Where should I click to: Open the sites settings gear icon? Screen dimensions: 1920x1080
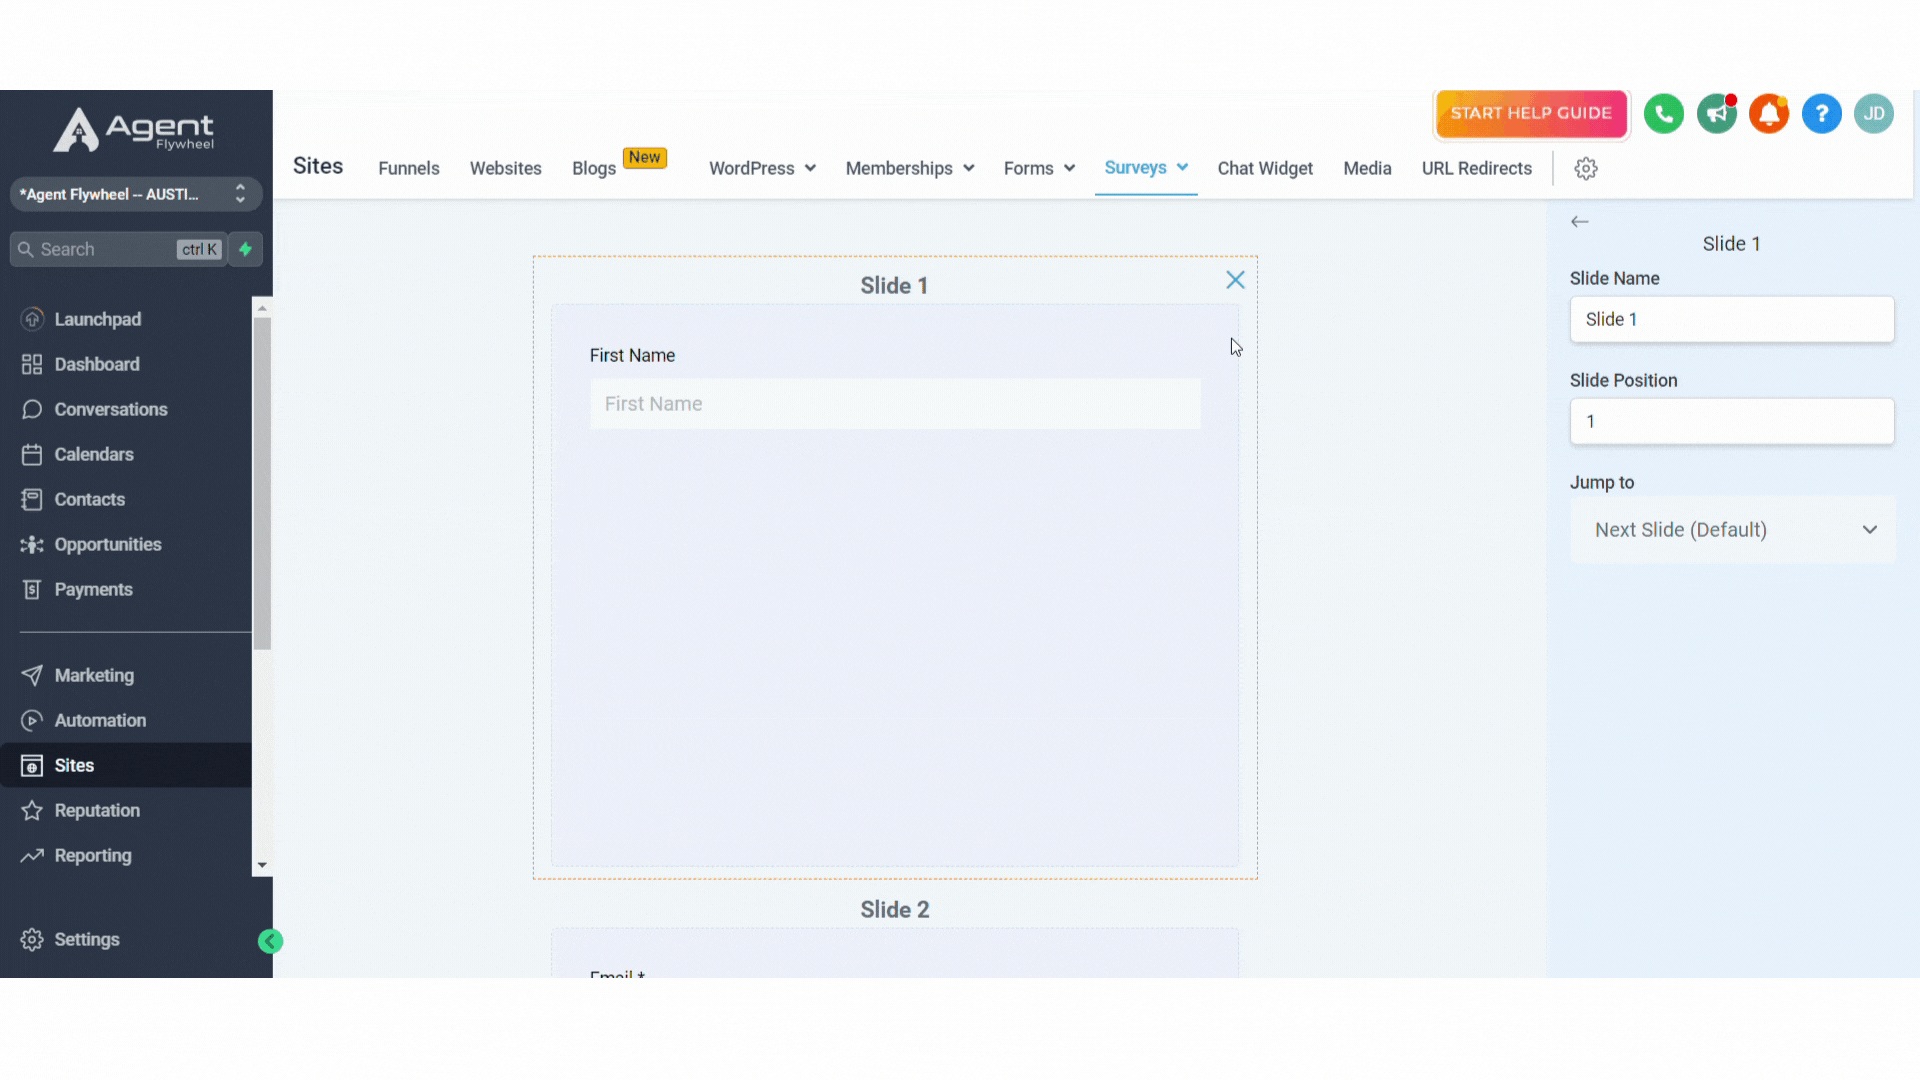1587,168
